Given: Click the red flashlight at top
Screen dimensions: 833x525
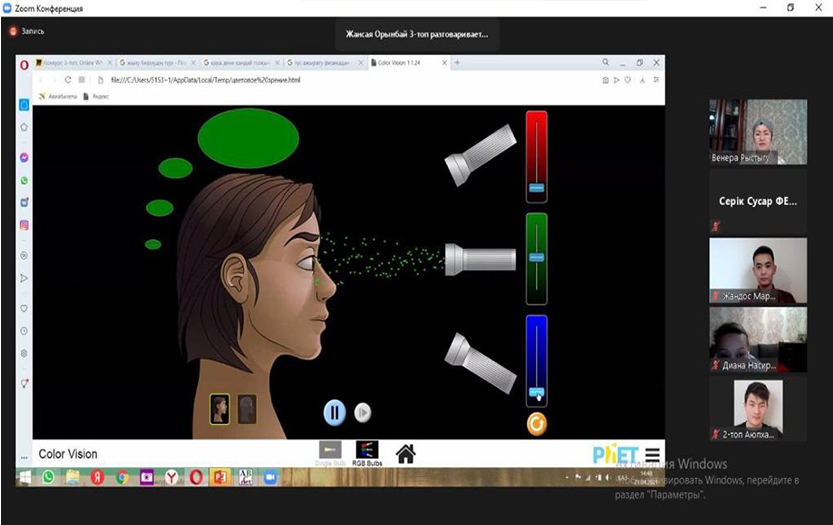Looking at the screenshot, I should (x=480, y=155).
